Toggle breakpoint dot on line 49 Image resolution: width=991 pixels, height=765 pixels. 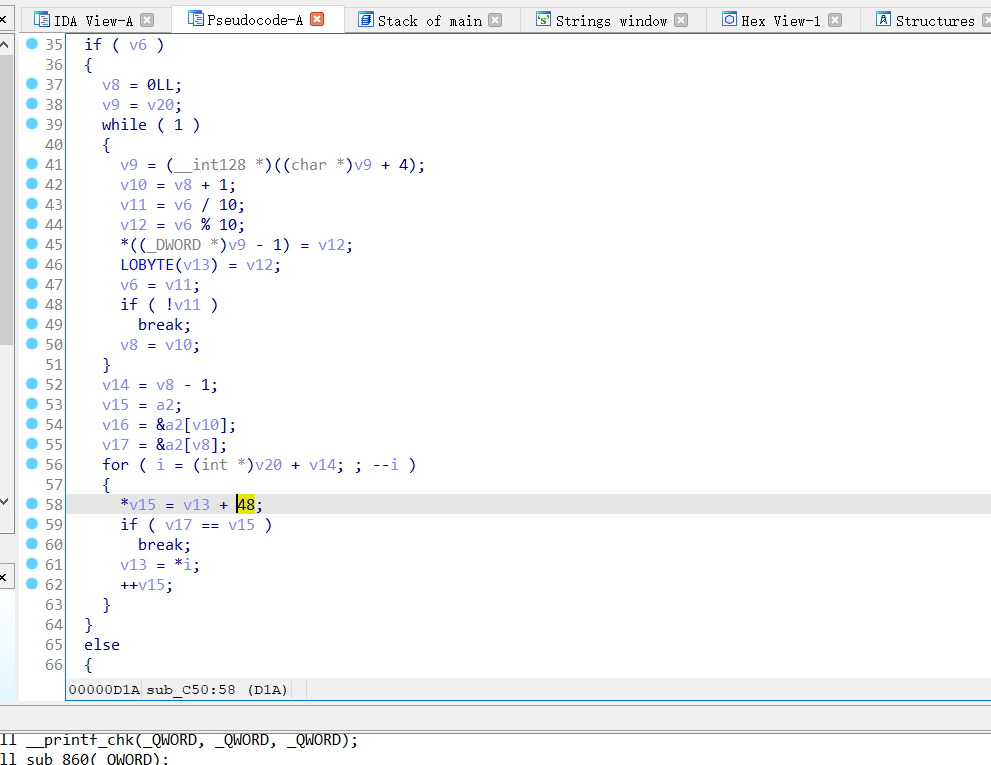31,324
